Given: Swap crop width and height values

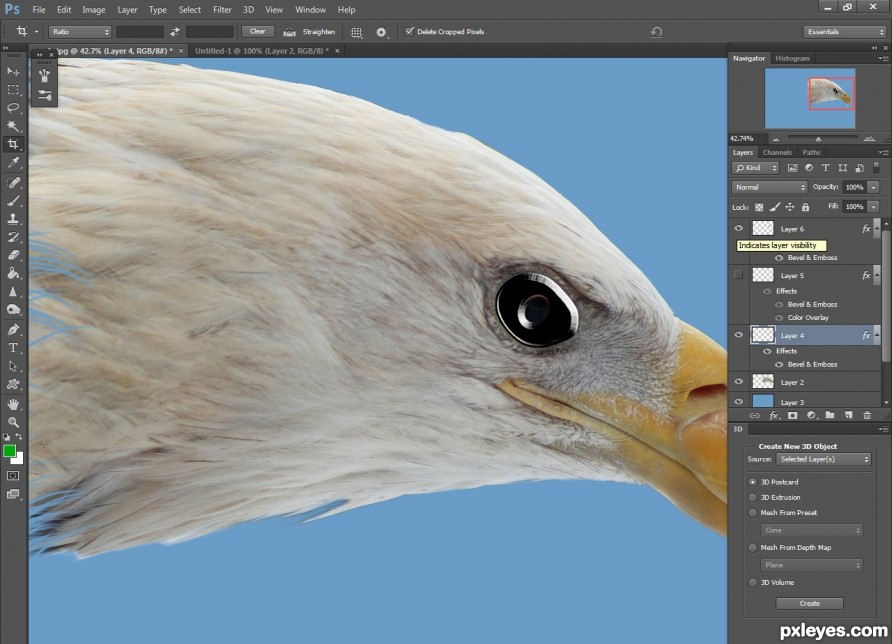Looking at the screenshot, I should (x=175, y=32).
